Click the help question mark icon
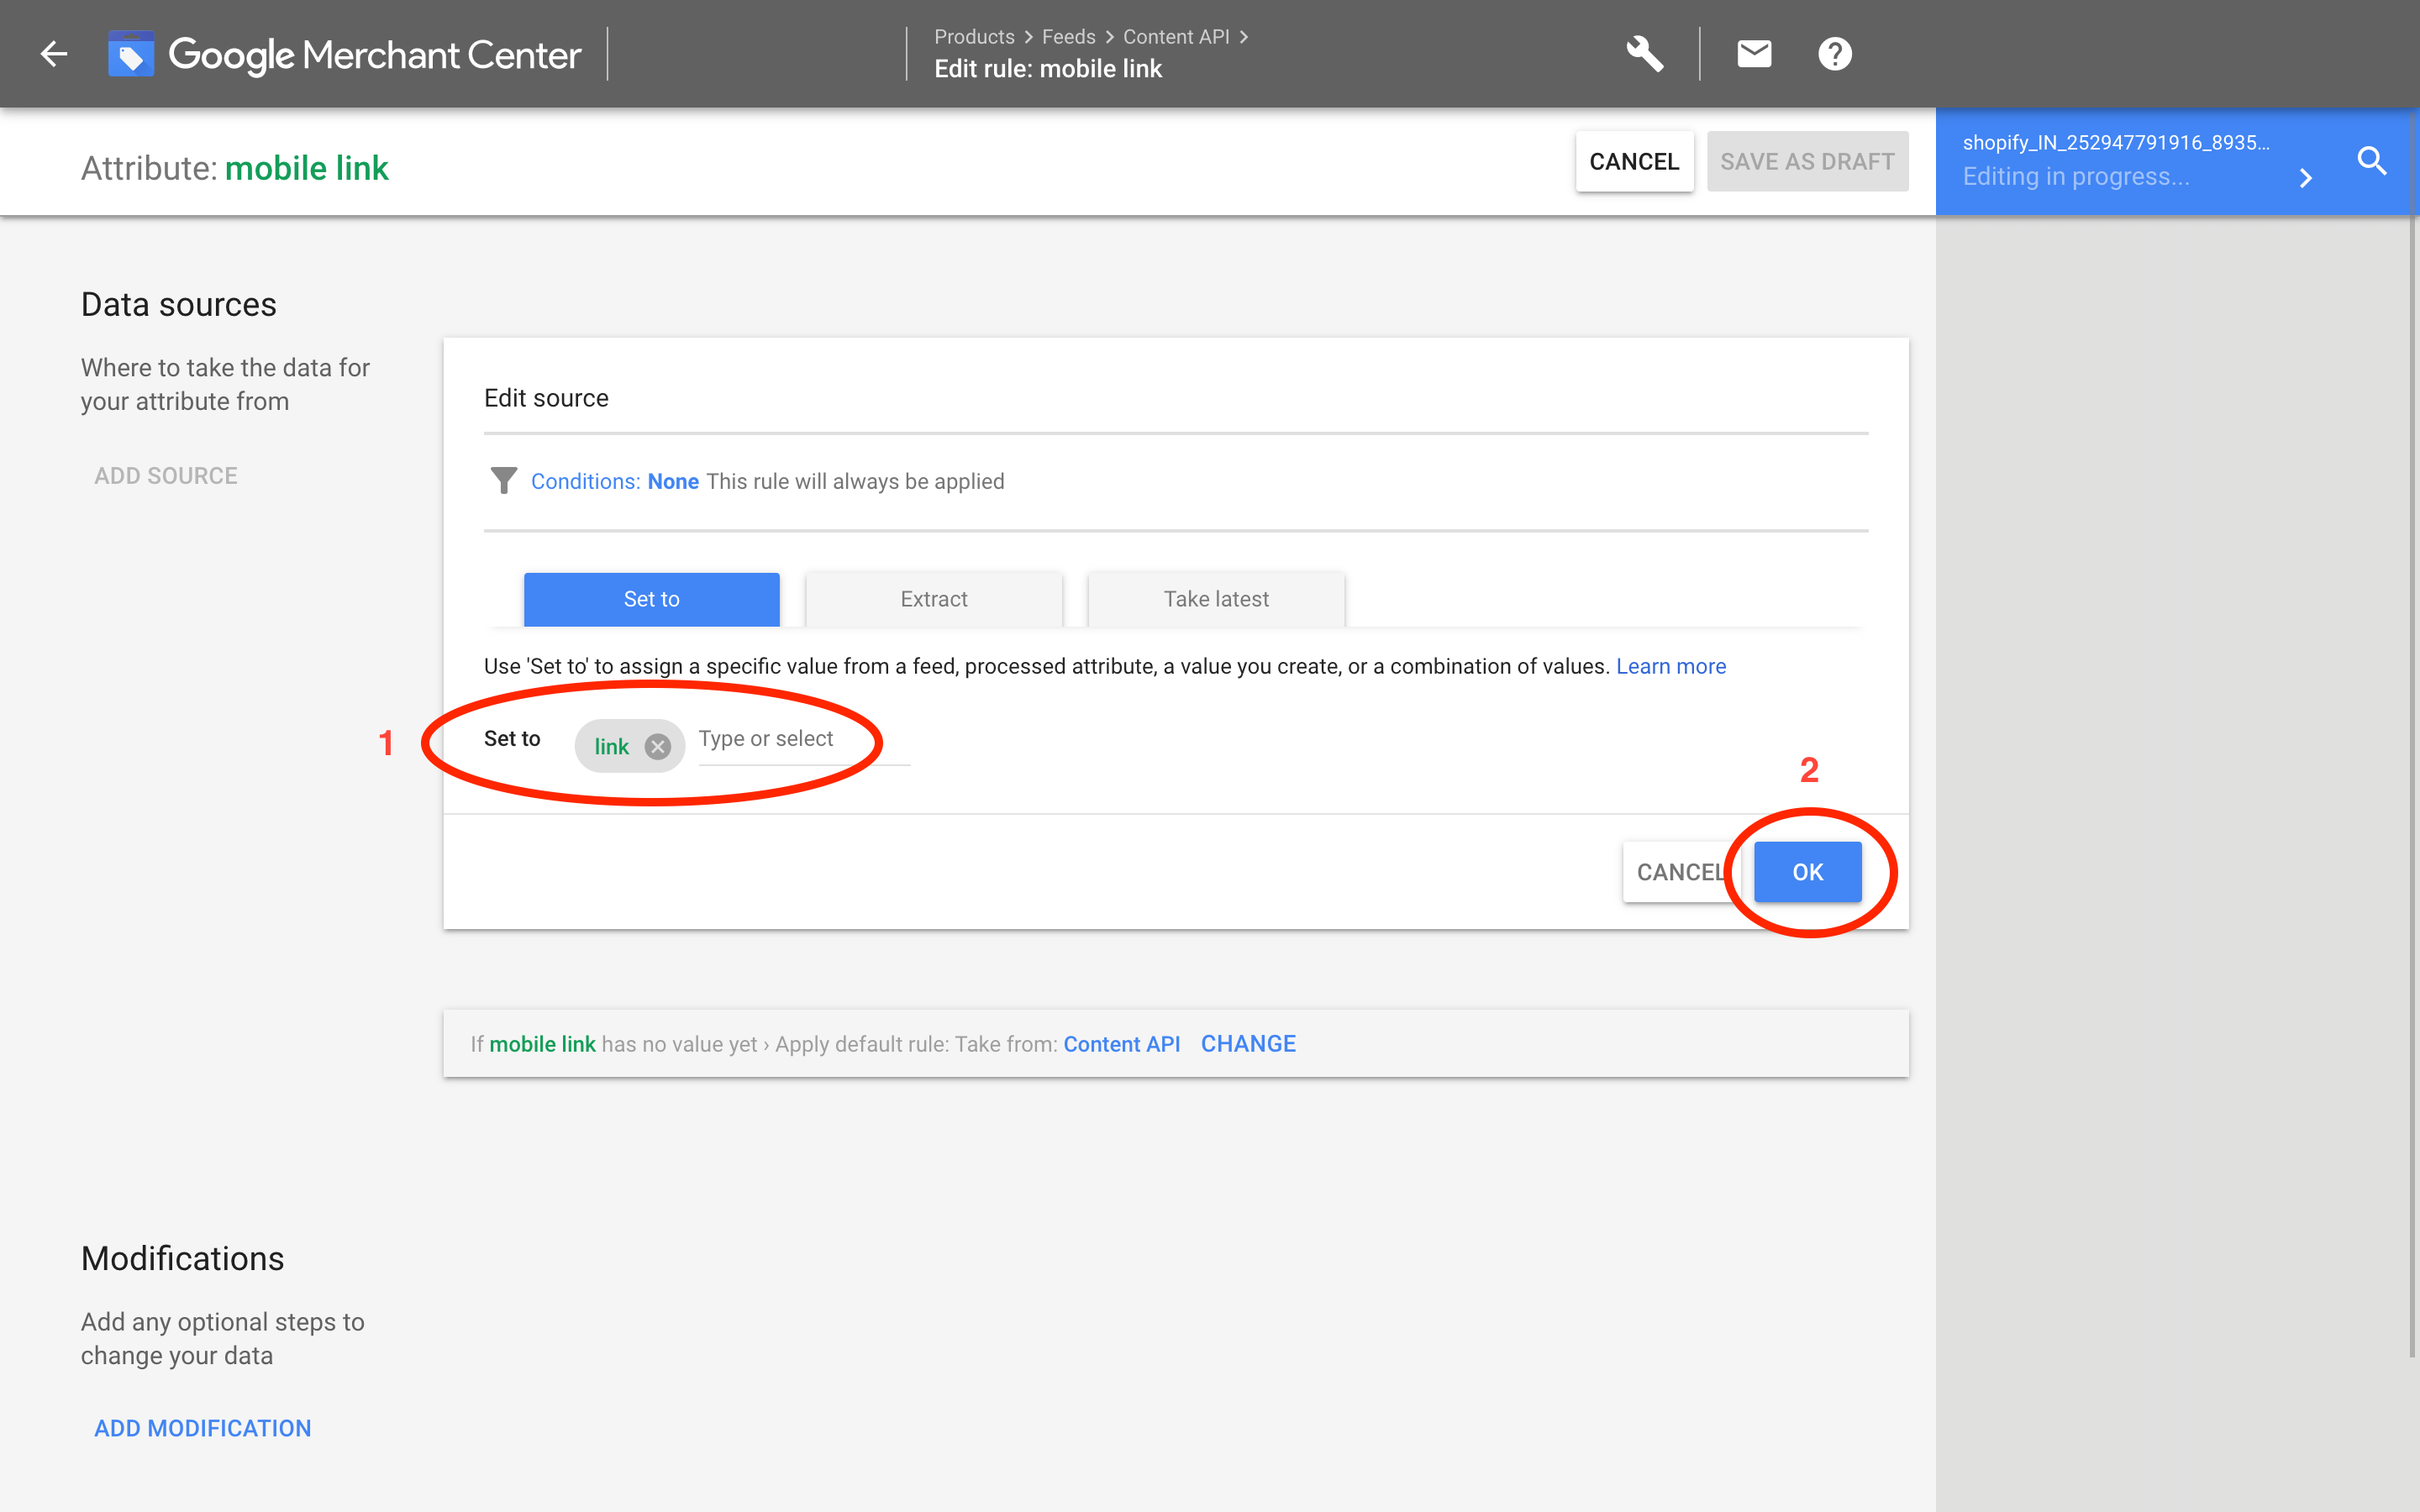The height and width of the screenshot is (1512, 2420). coord(1834,54)
